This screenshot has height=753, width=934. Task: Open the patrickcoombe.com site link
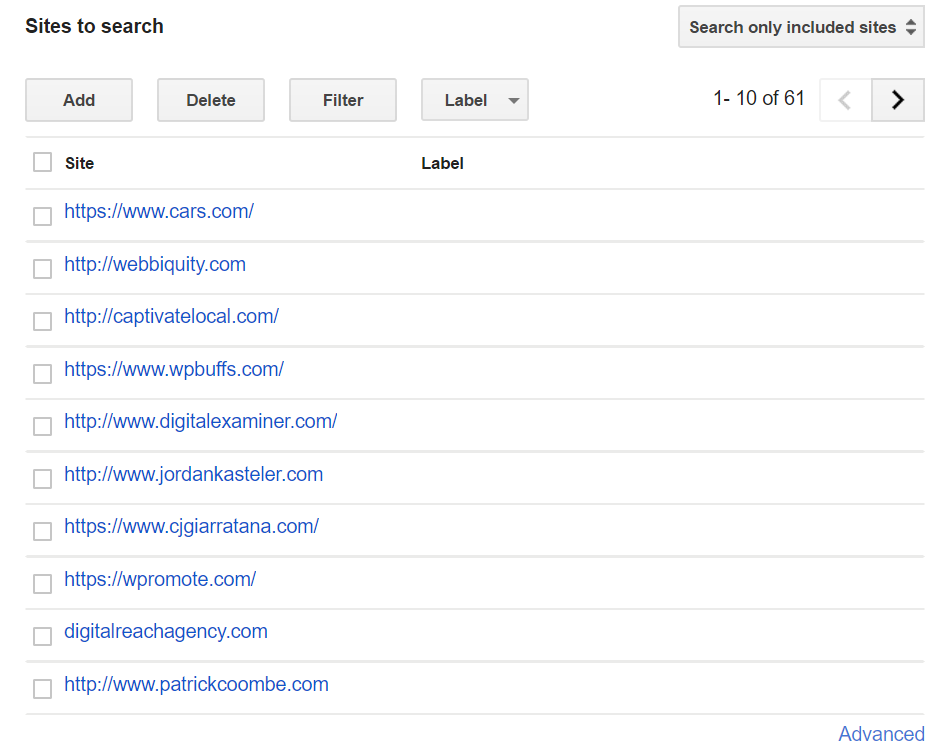tap(196, 684)
